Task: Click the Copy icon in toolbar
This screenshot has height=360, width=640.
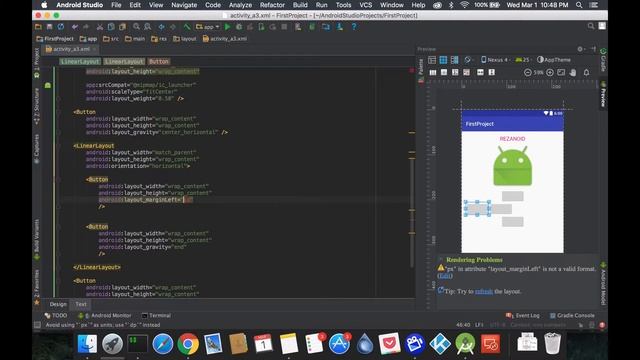Action: pos(111,27)
